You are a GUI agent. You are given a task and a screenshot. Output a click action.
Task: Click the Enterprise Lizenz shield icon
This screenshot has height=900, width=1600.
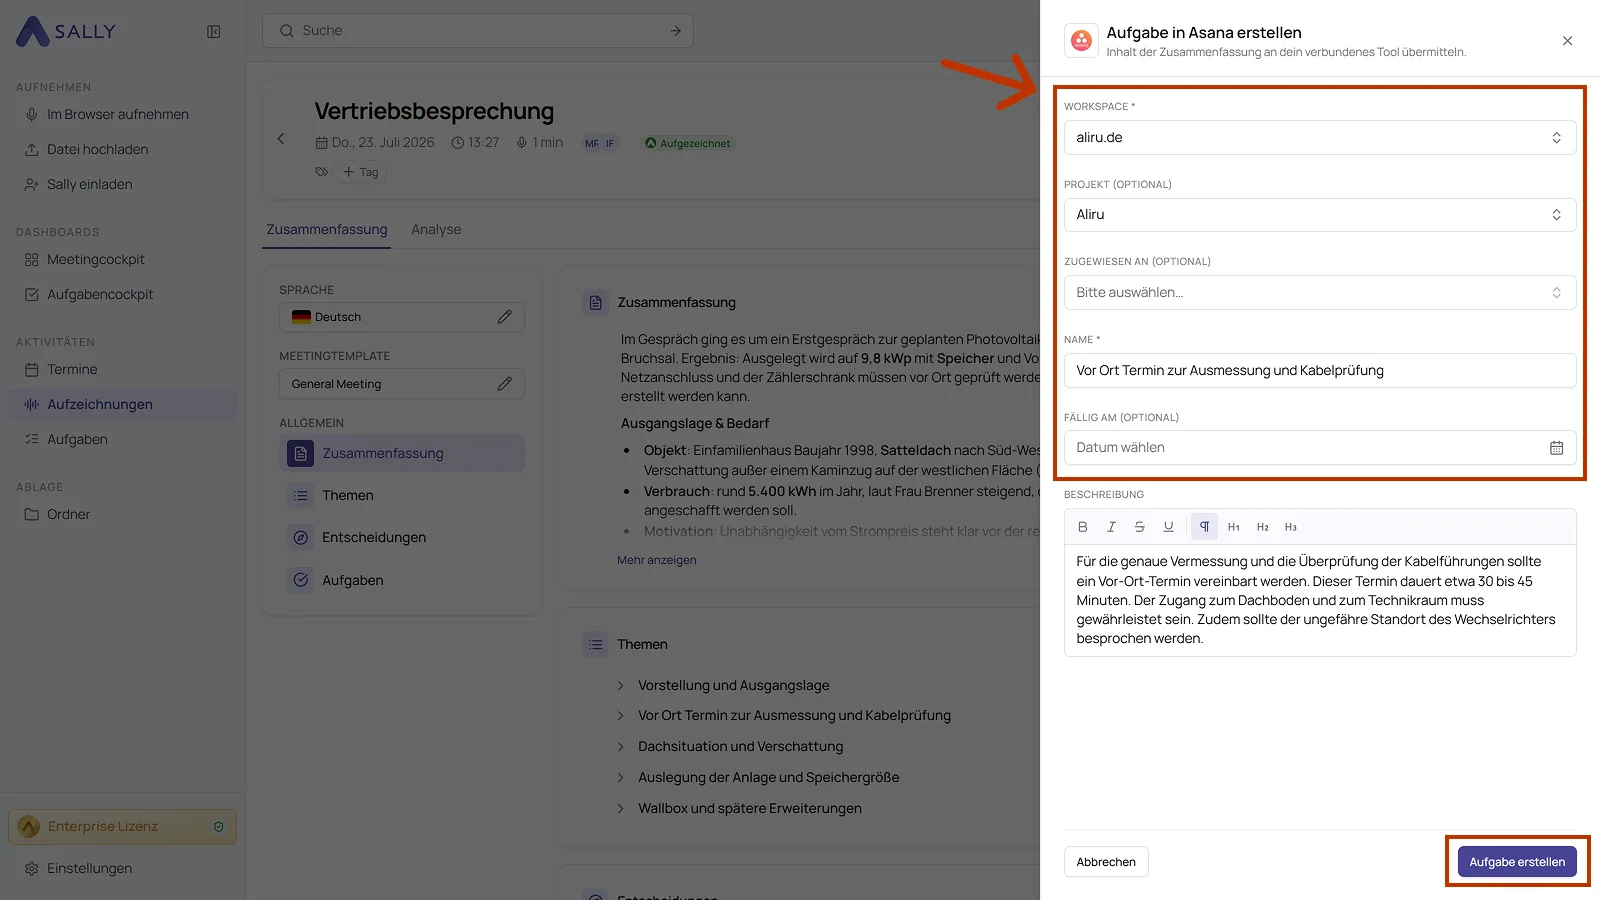point(219,827)
